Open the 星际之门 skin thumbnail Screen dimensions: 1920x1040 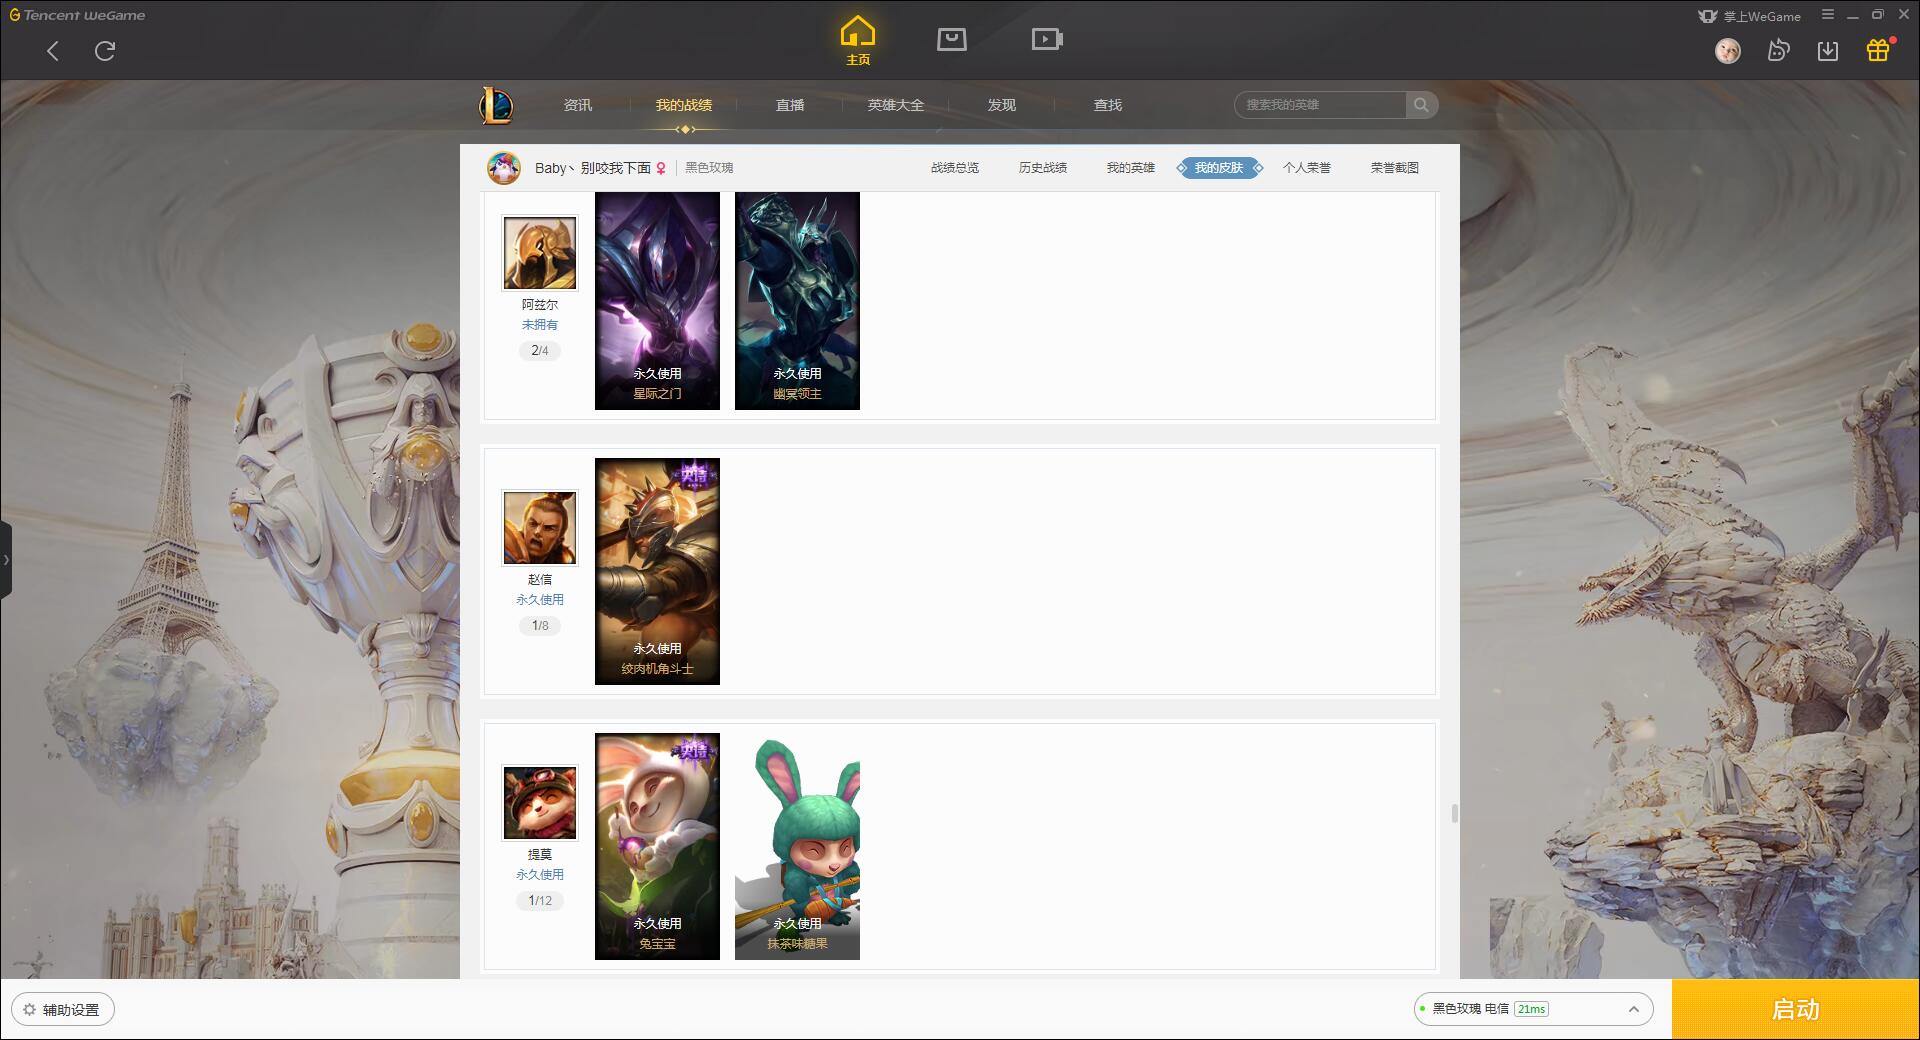tap(657, 300)
